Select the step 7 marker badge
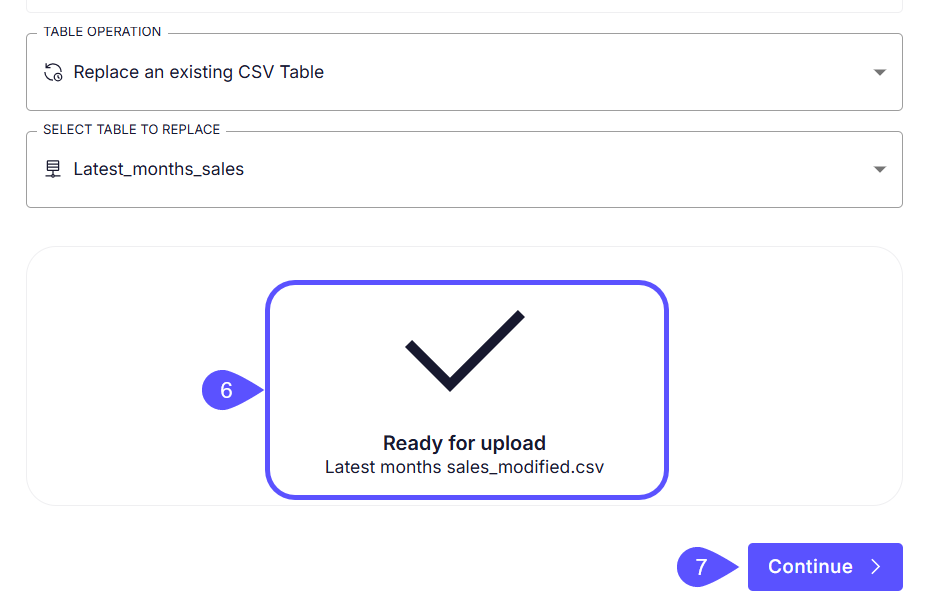The image size is (925, 604). (700, 566)
